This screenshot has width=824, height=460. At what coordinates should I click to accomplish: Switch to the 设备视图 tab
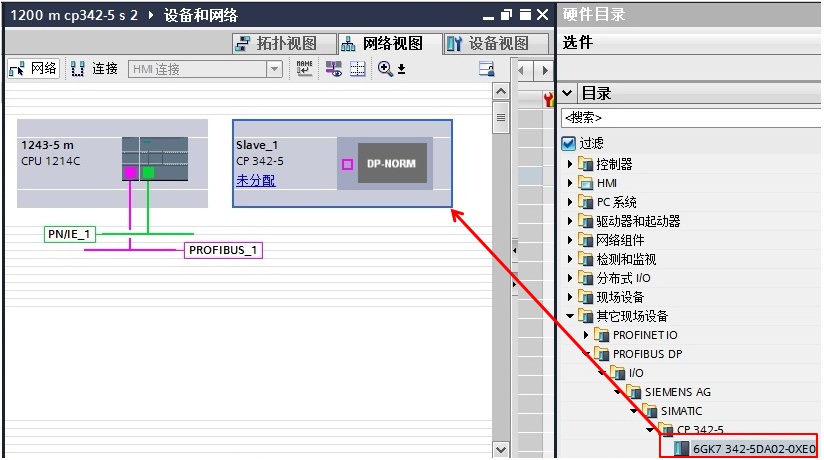pos(496,44)
